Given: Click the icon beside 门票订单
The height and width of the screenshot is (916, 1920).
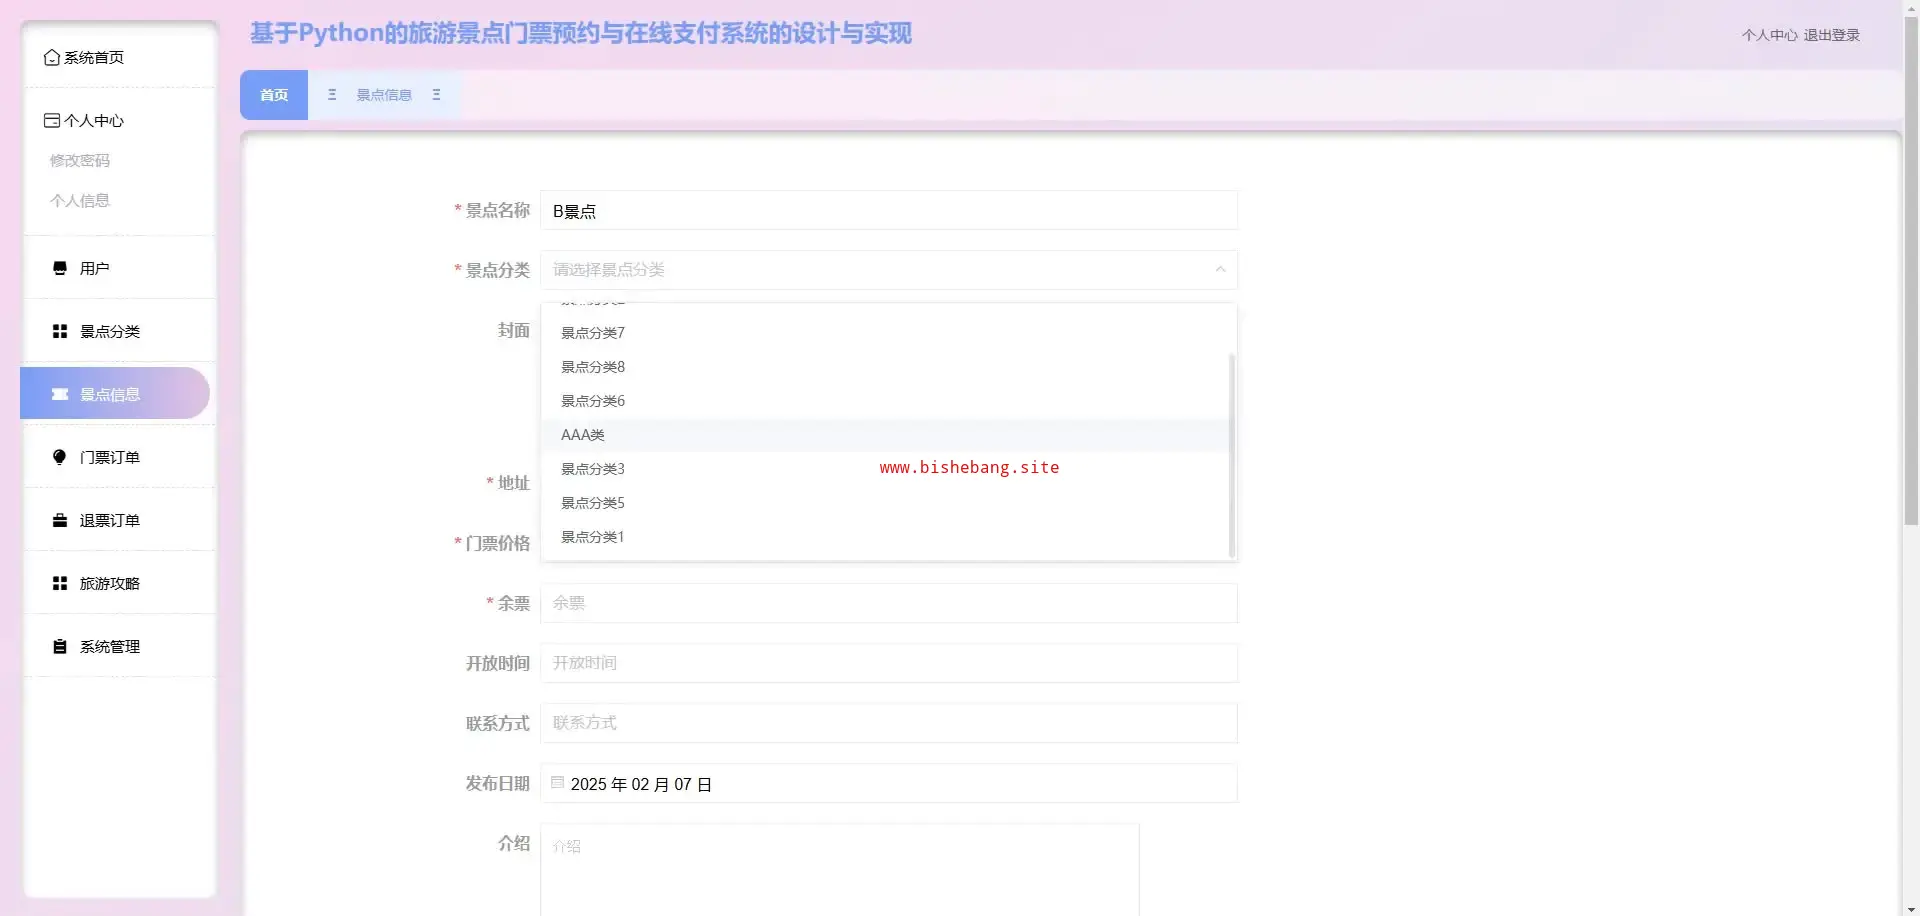Looking at the screenshot, I should 60,457.
